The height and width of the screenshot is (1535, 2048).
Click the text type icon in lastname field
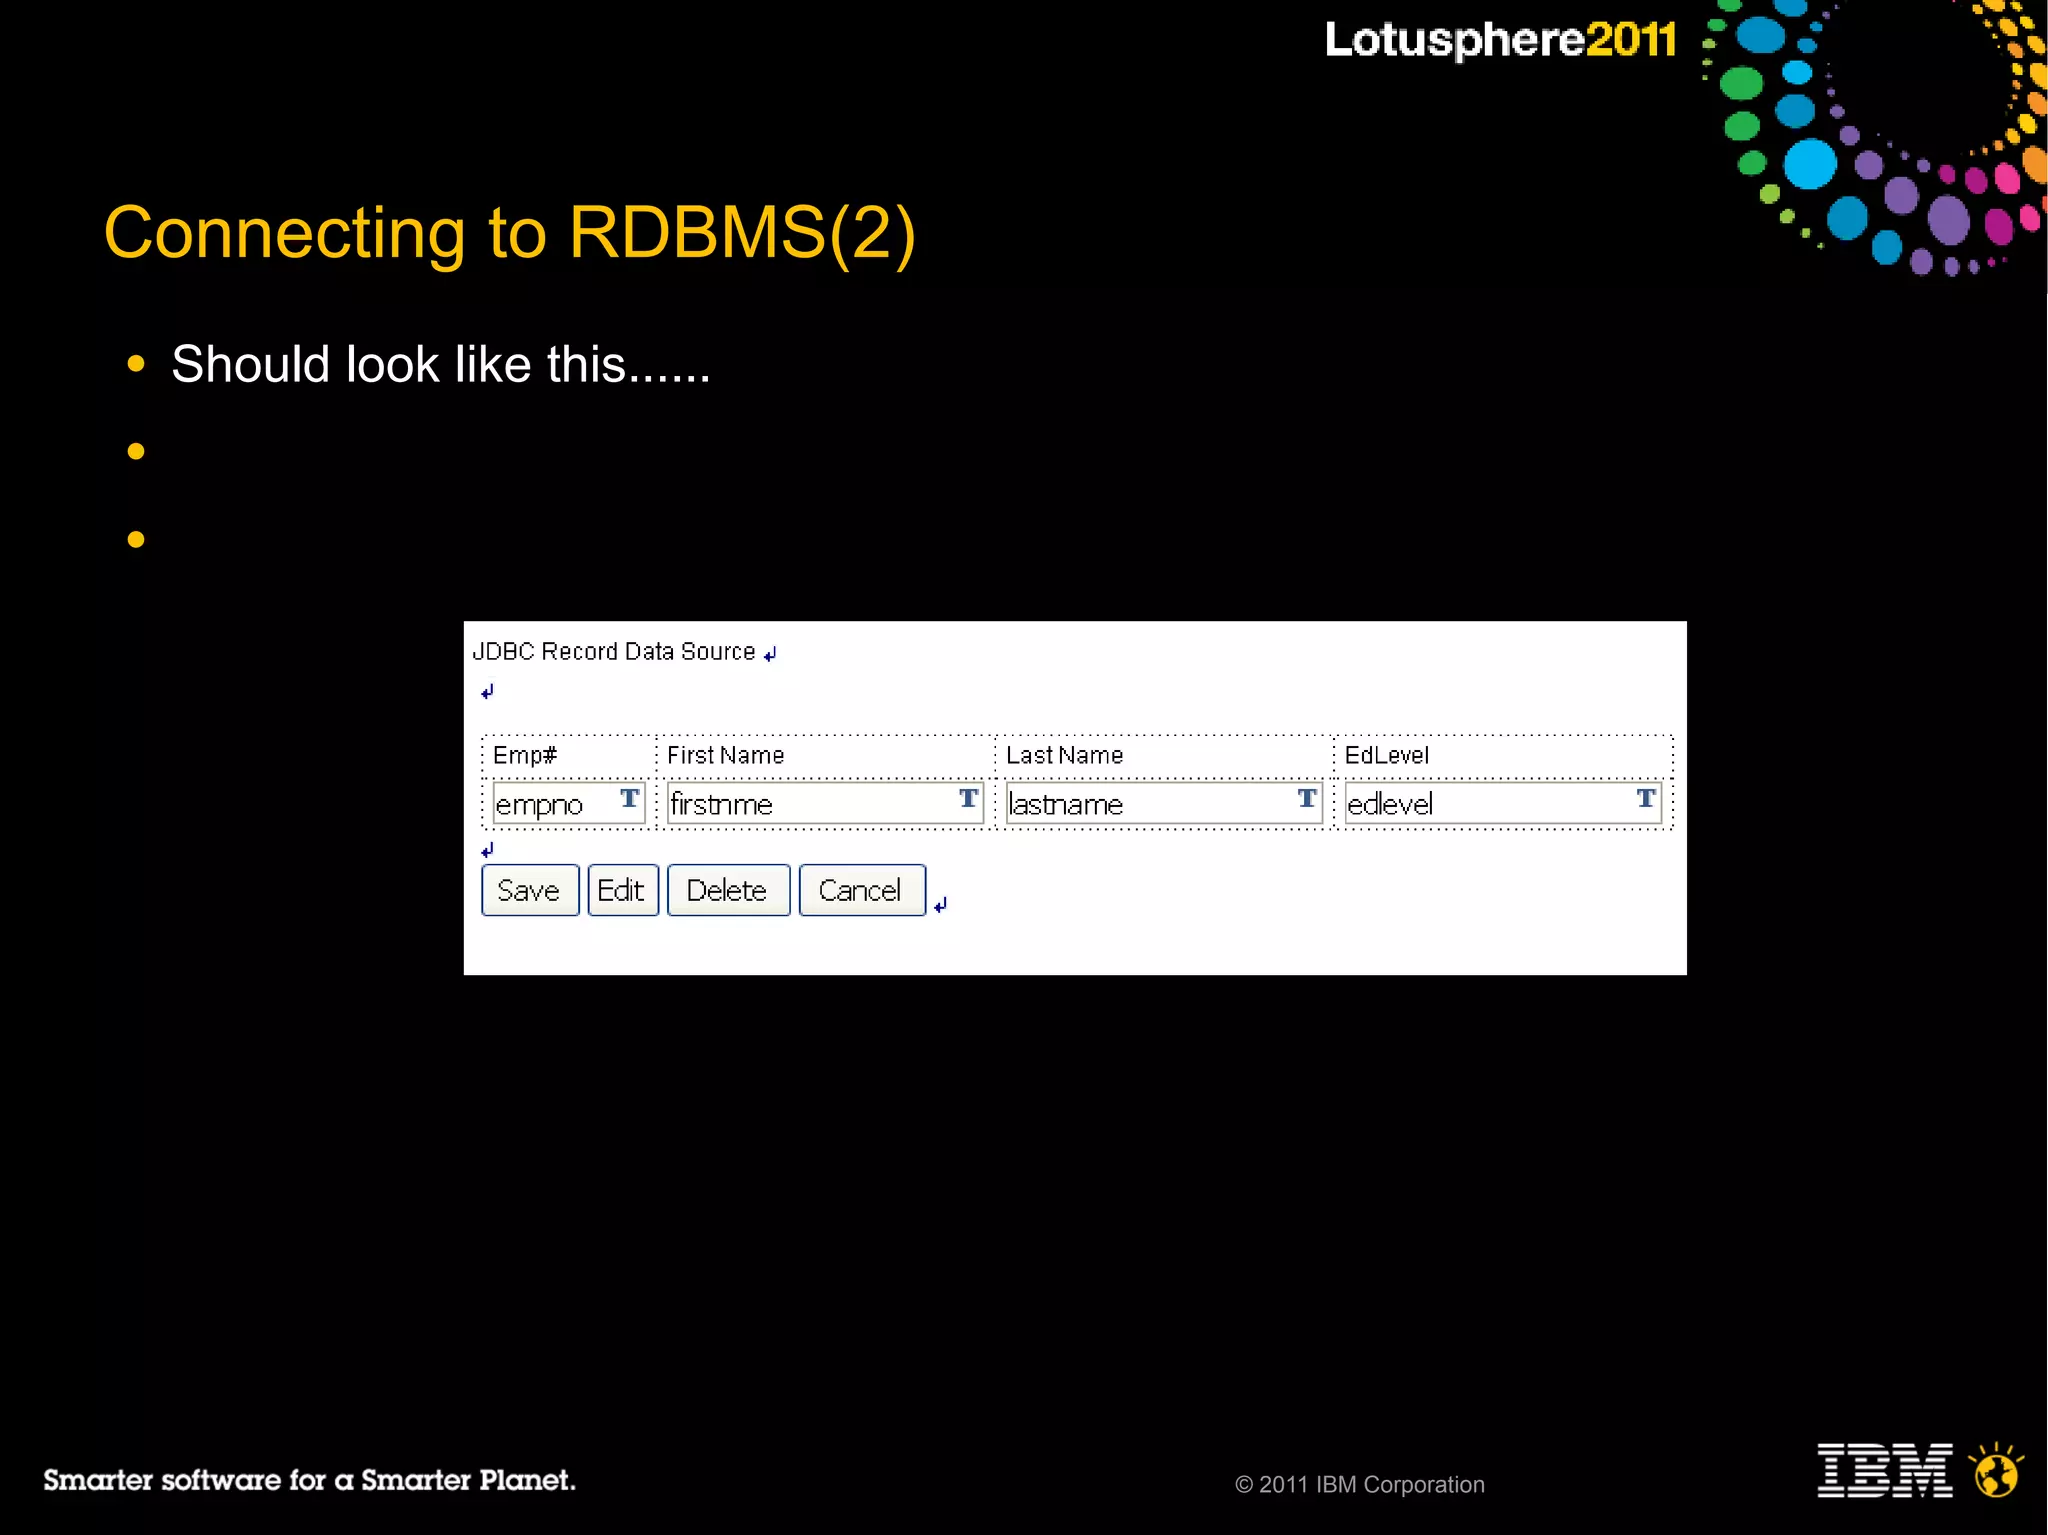coord(1307,798)
